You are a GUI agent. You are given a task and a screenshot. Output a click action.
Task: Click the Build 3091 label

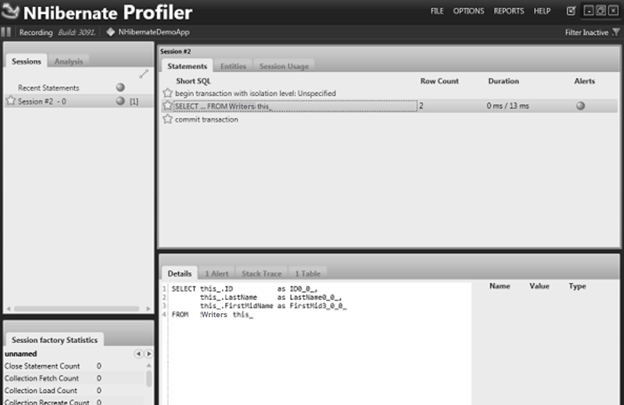pos(76,32)
